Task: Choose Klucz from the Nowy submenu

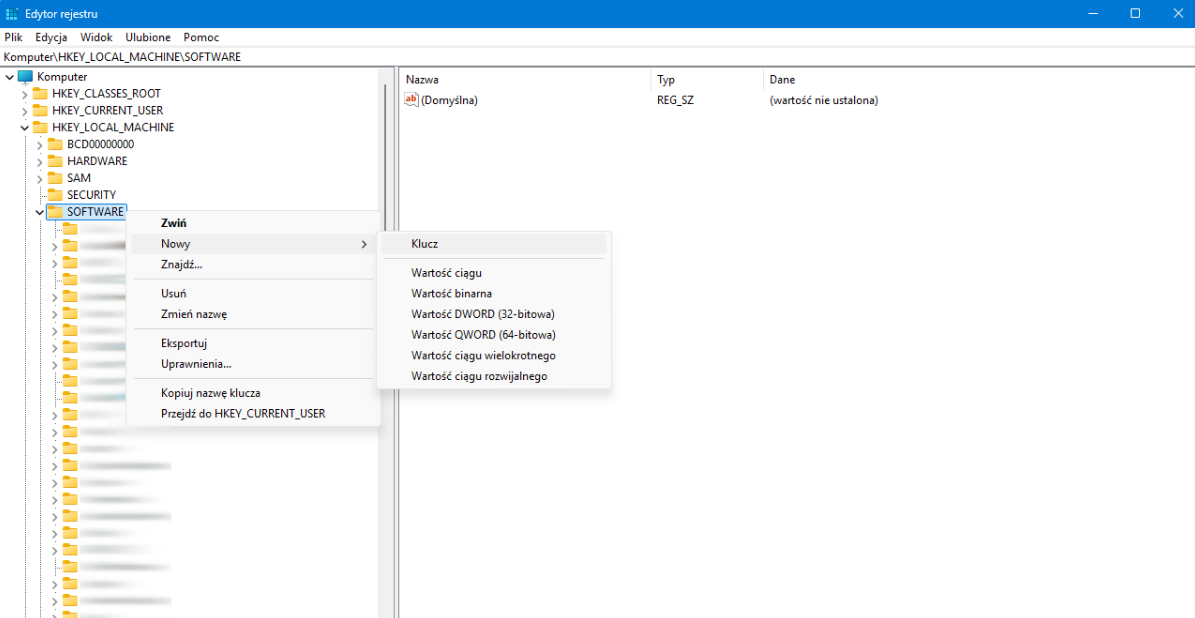Action: (425, 244)
